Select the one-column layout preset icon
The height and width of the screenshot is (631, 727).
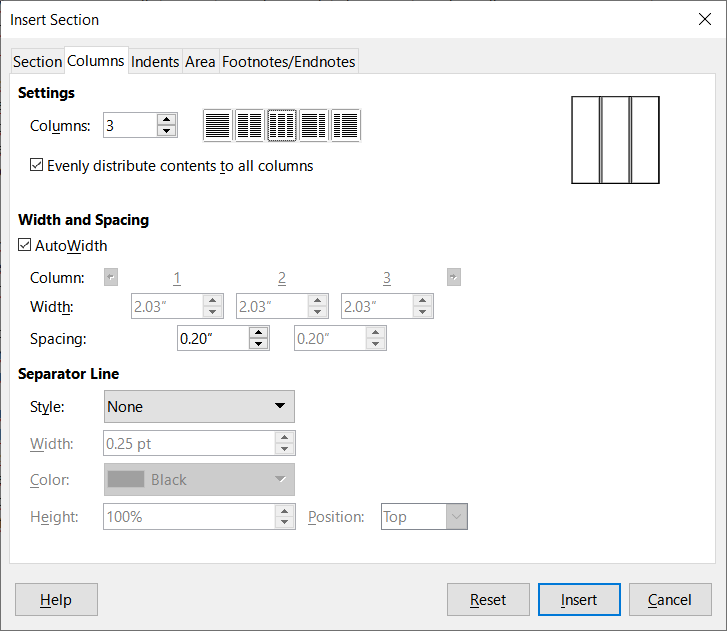[x=217, y=126]
